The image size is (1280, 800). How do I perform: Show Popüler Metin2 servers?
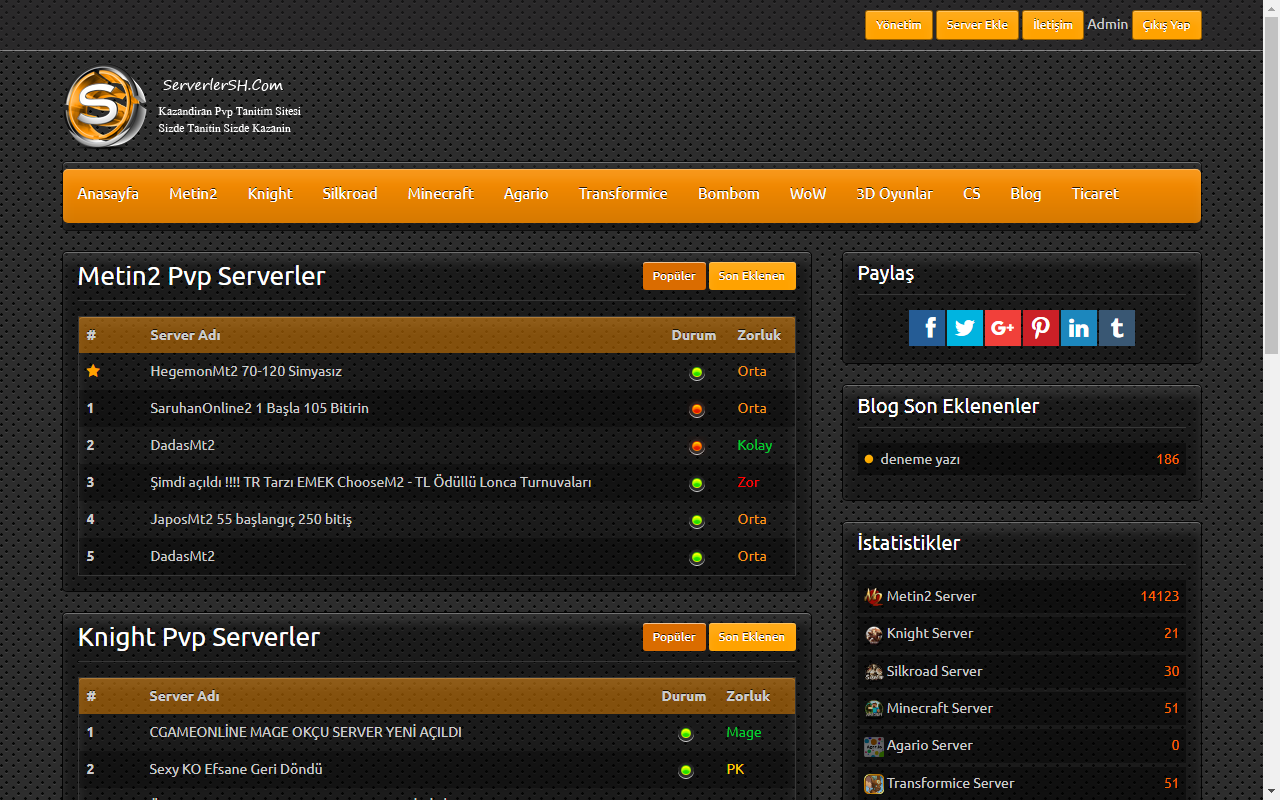point(674,276)
